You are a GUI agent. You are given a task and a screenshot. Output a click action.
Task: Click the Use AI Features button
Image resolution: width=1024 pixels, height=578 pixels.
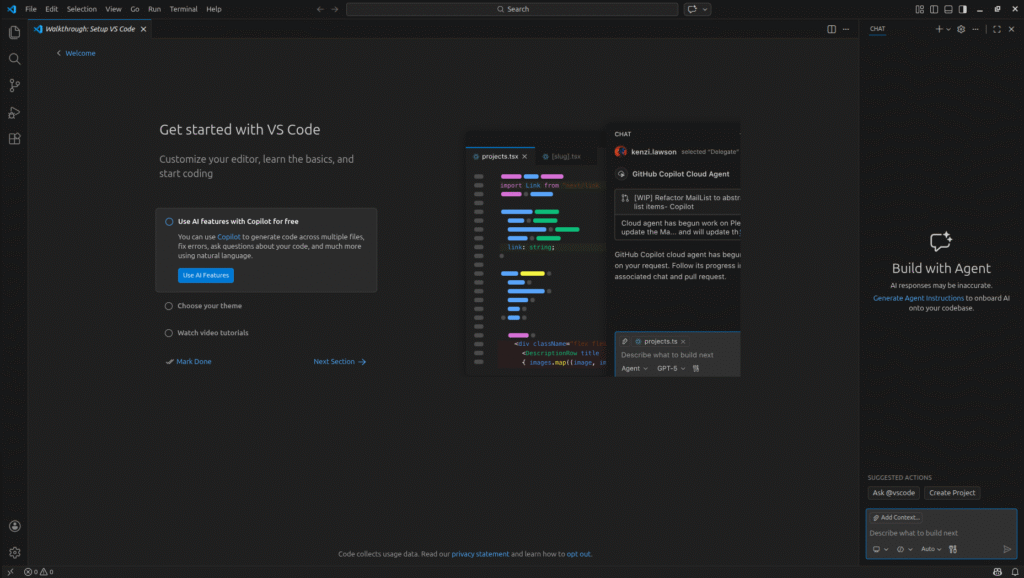(x=205, y=275)
